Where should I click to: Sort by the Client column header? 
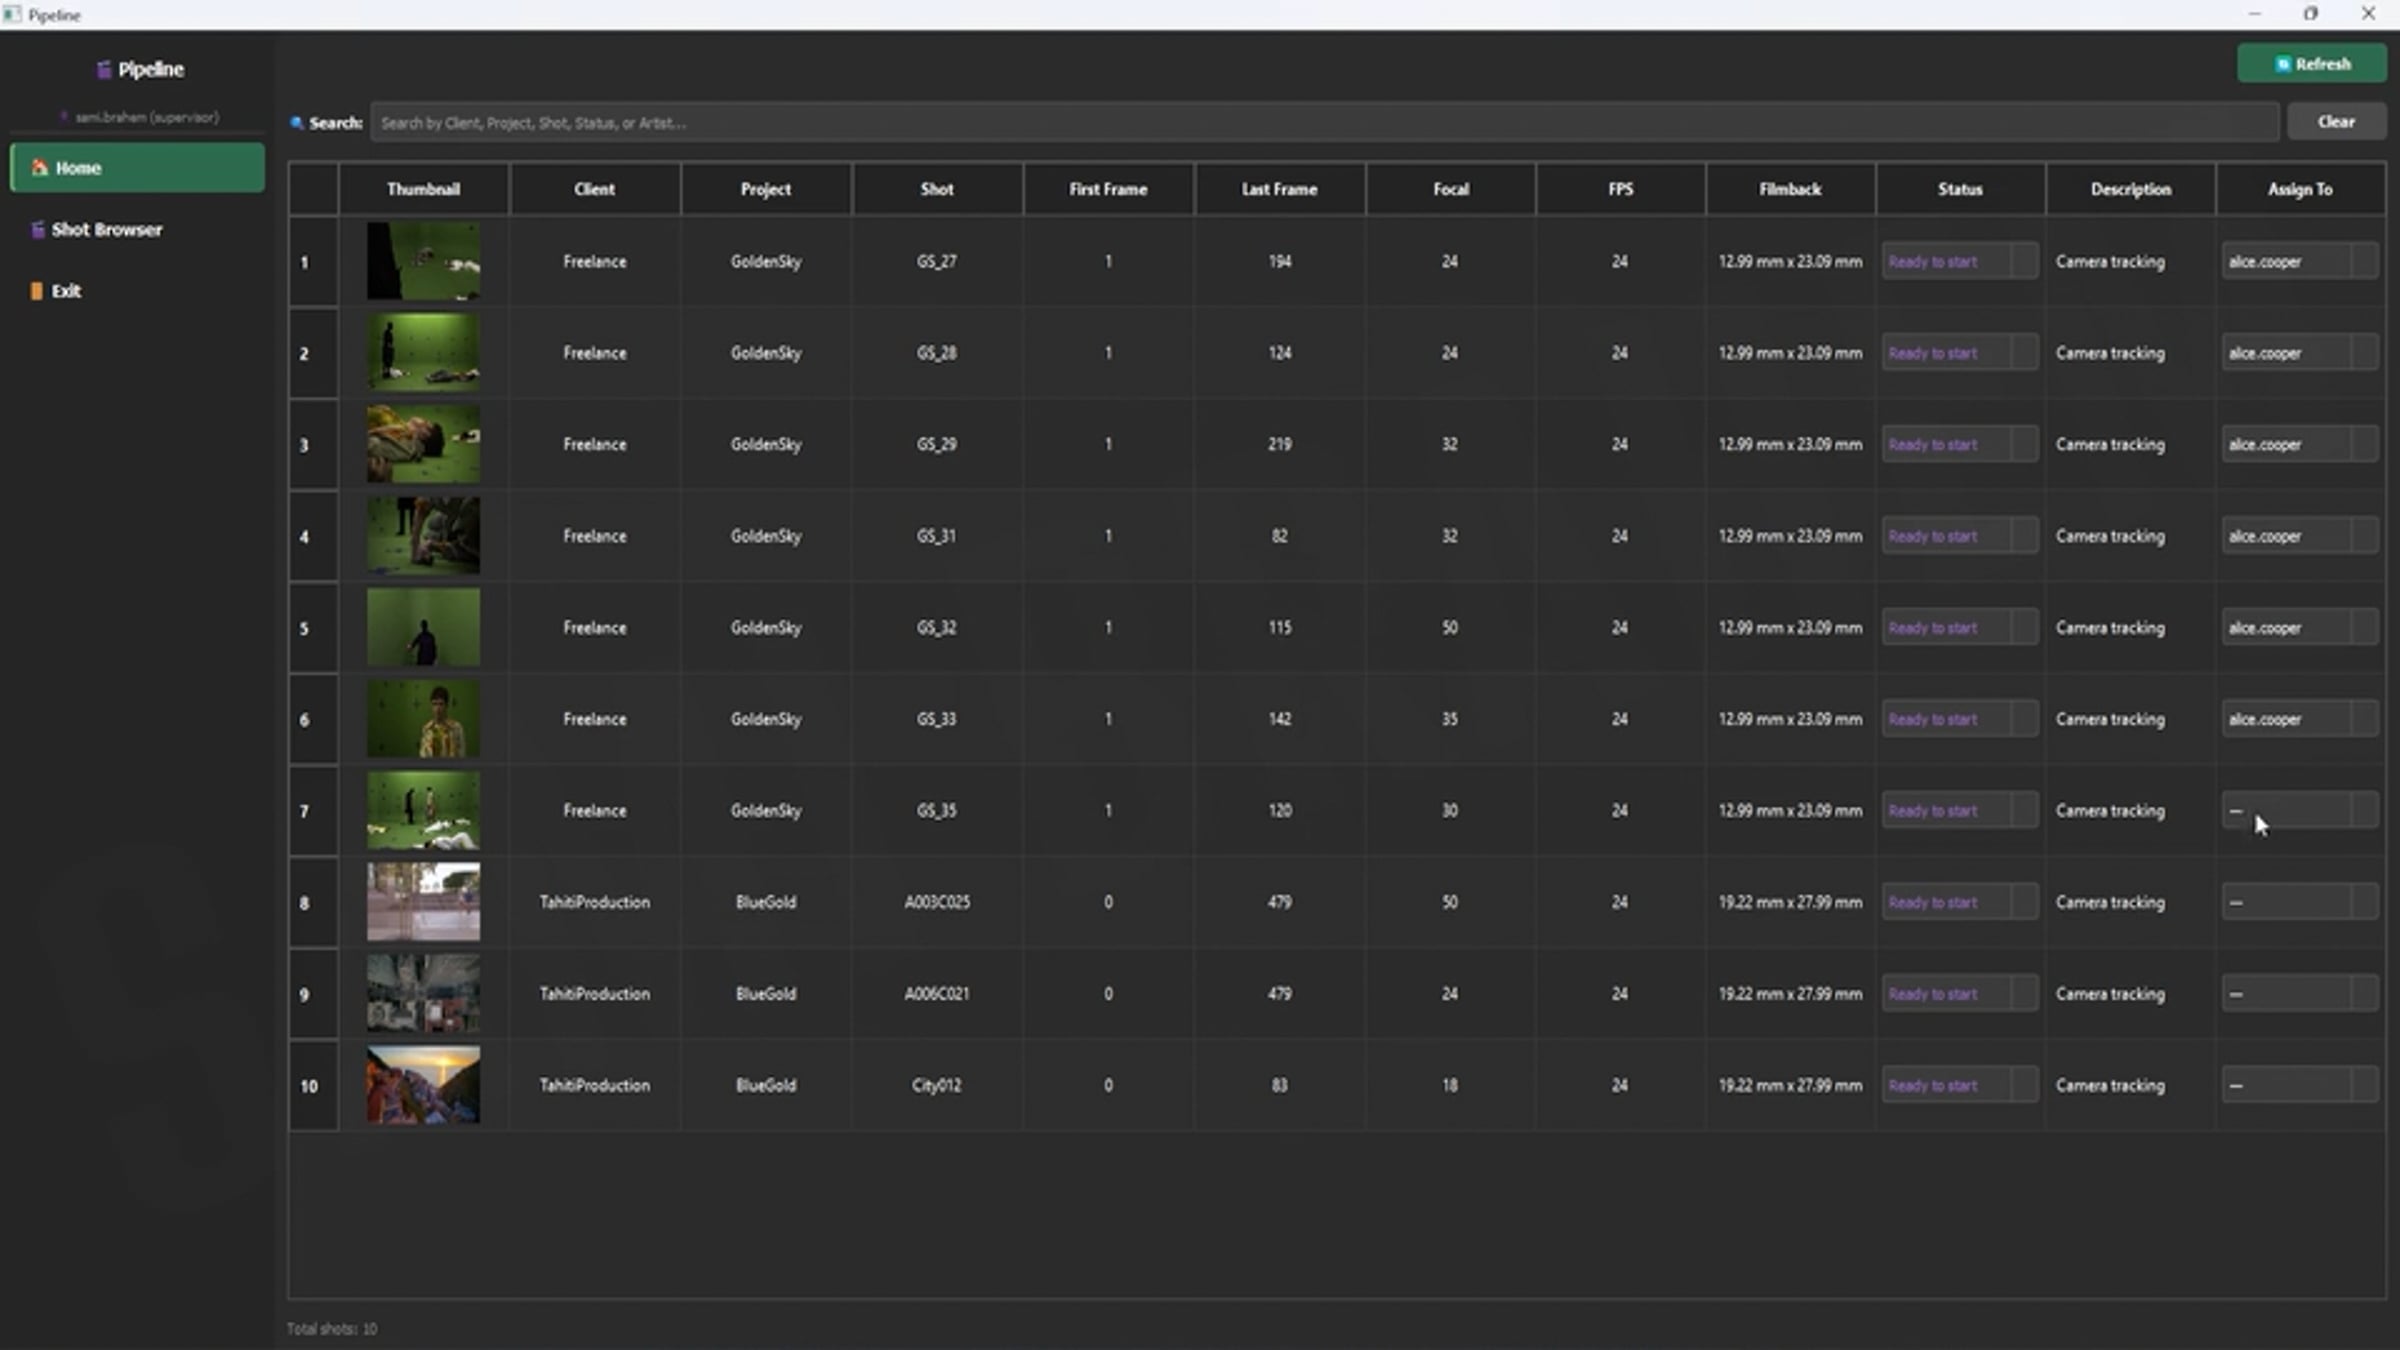click(x=595, y=189)
